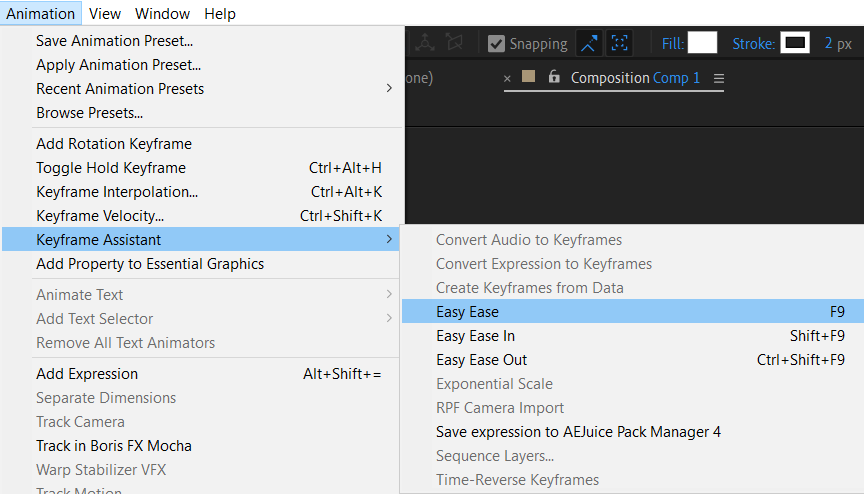
Task: Click Add Expression menu entry
Action: [87, 374]
